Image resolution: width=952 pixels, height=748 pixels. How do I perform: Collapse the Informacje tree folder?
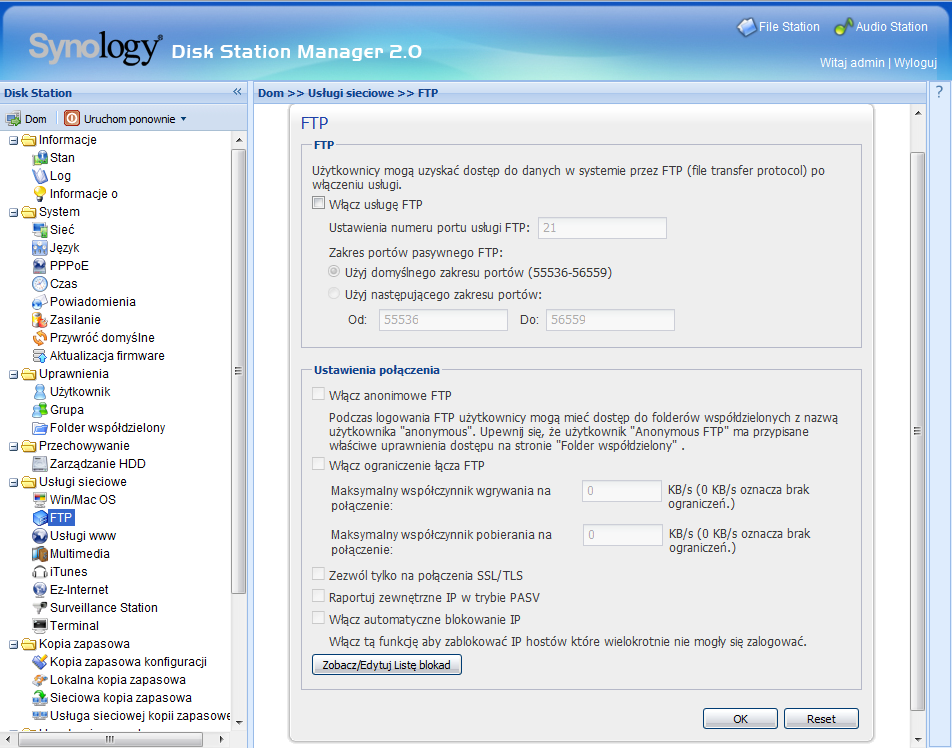13,140
